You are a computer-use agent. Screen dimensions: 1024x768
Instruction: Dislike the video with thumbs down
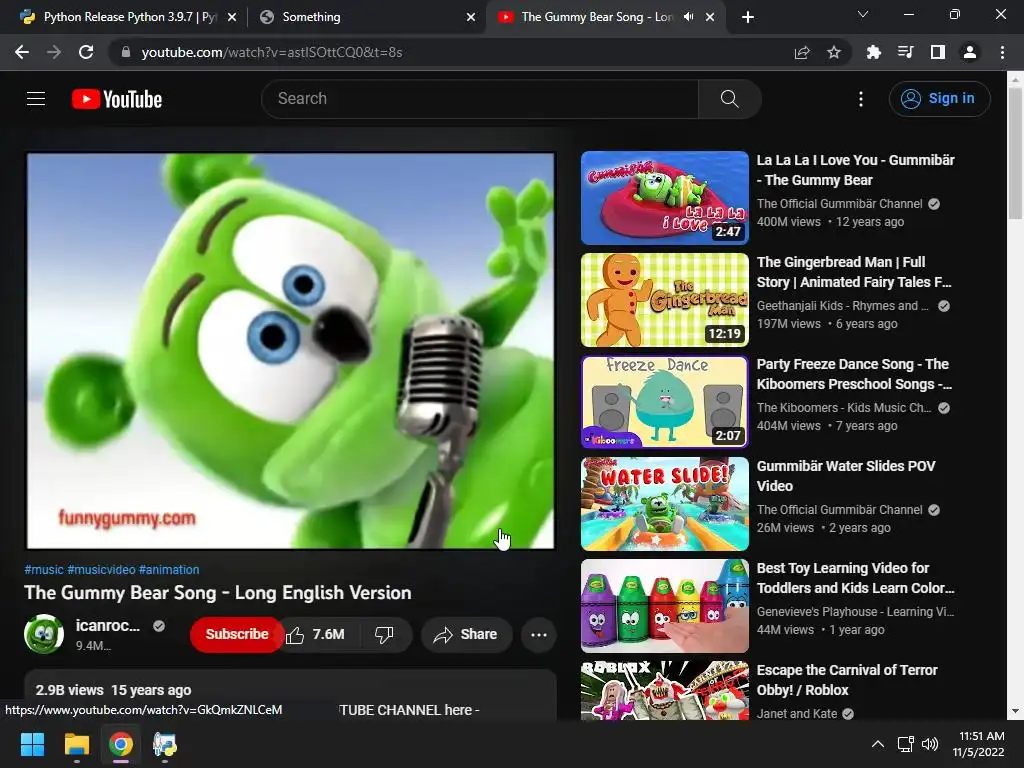[384, 634]
